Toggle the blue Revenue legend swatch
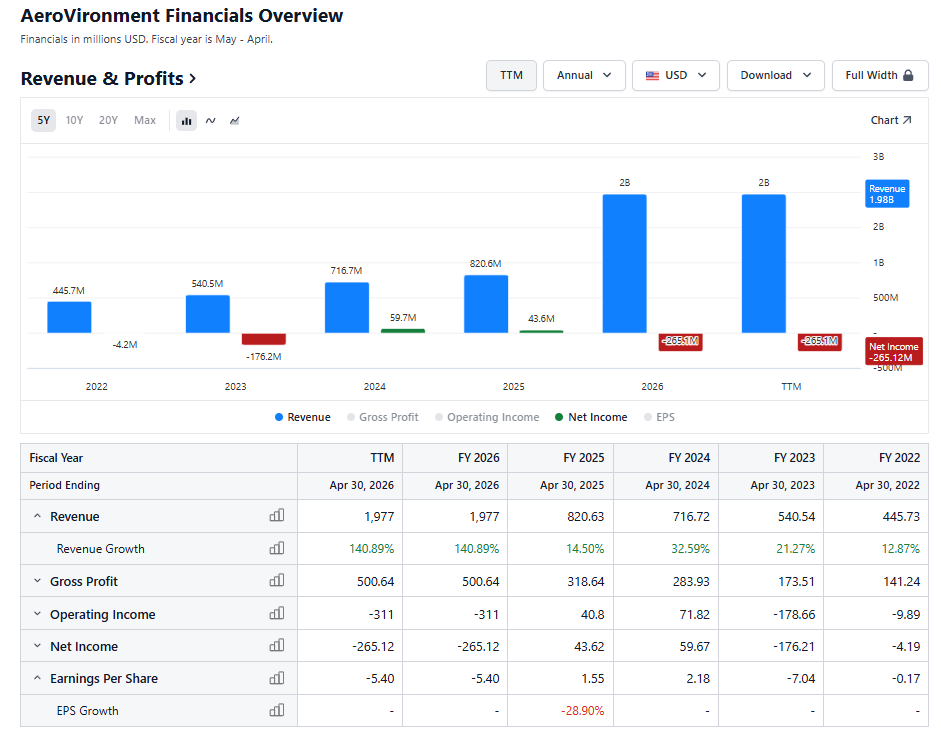 click(x=278, y=417)
